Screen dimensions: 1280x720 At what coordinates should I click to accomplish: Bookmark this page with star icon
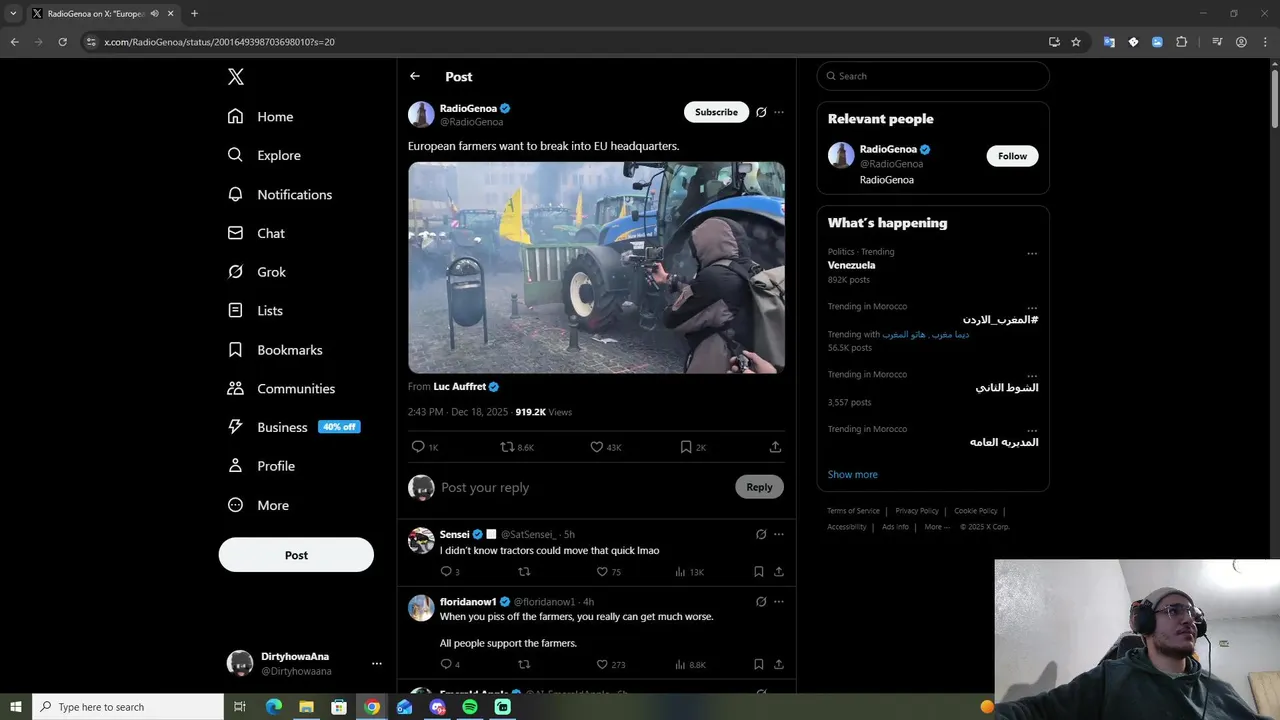tap(1076, 42)
